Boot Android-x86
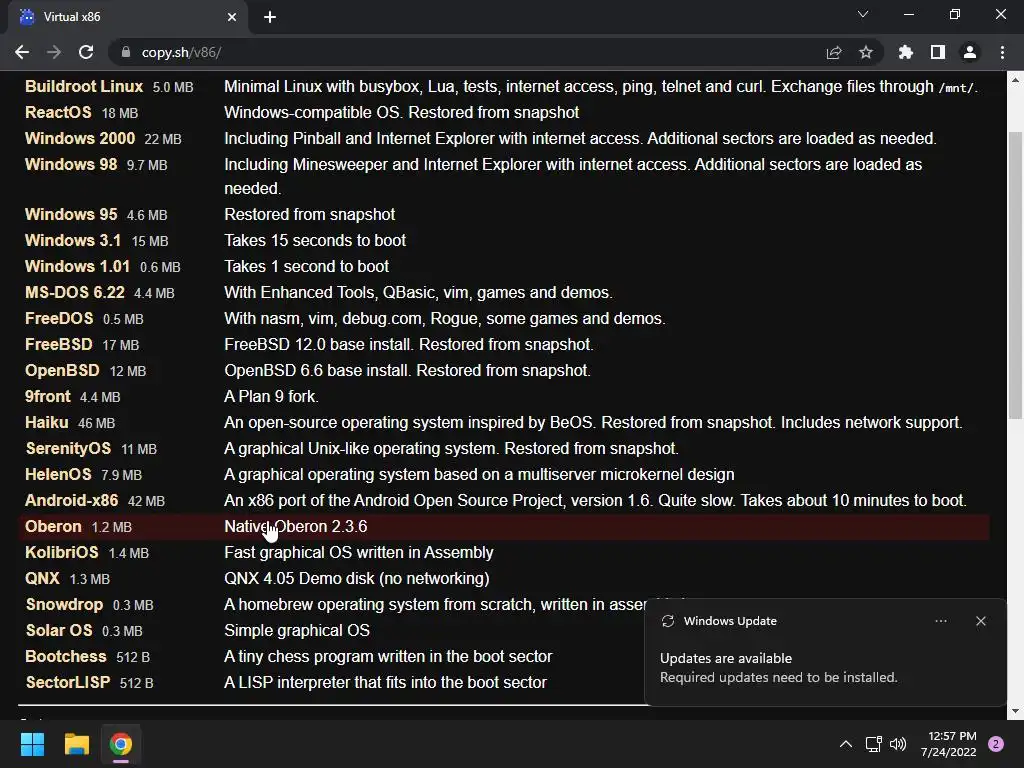 point(71,501)
